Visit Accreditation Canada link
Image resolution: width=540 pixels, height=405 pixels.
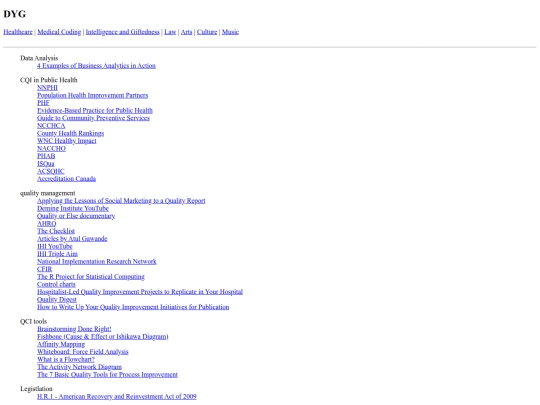(x=66, y=178)
